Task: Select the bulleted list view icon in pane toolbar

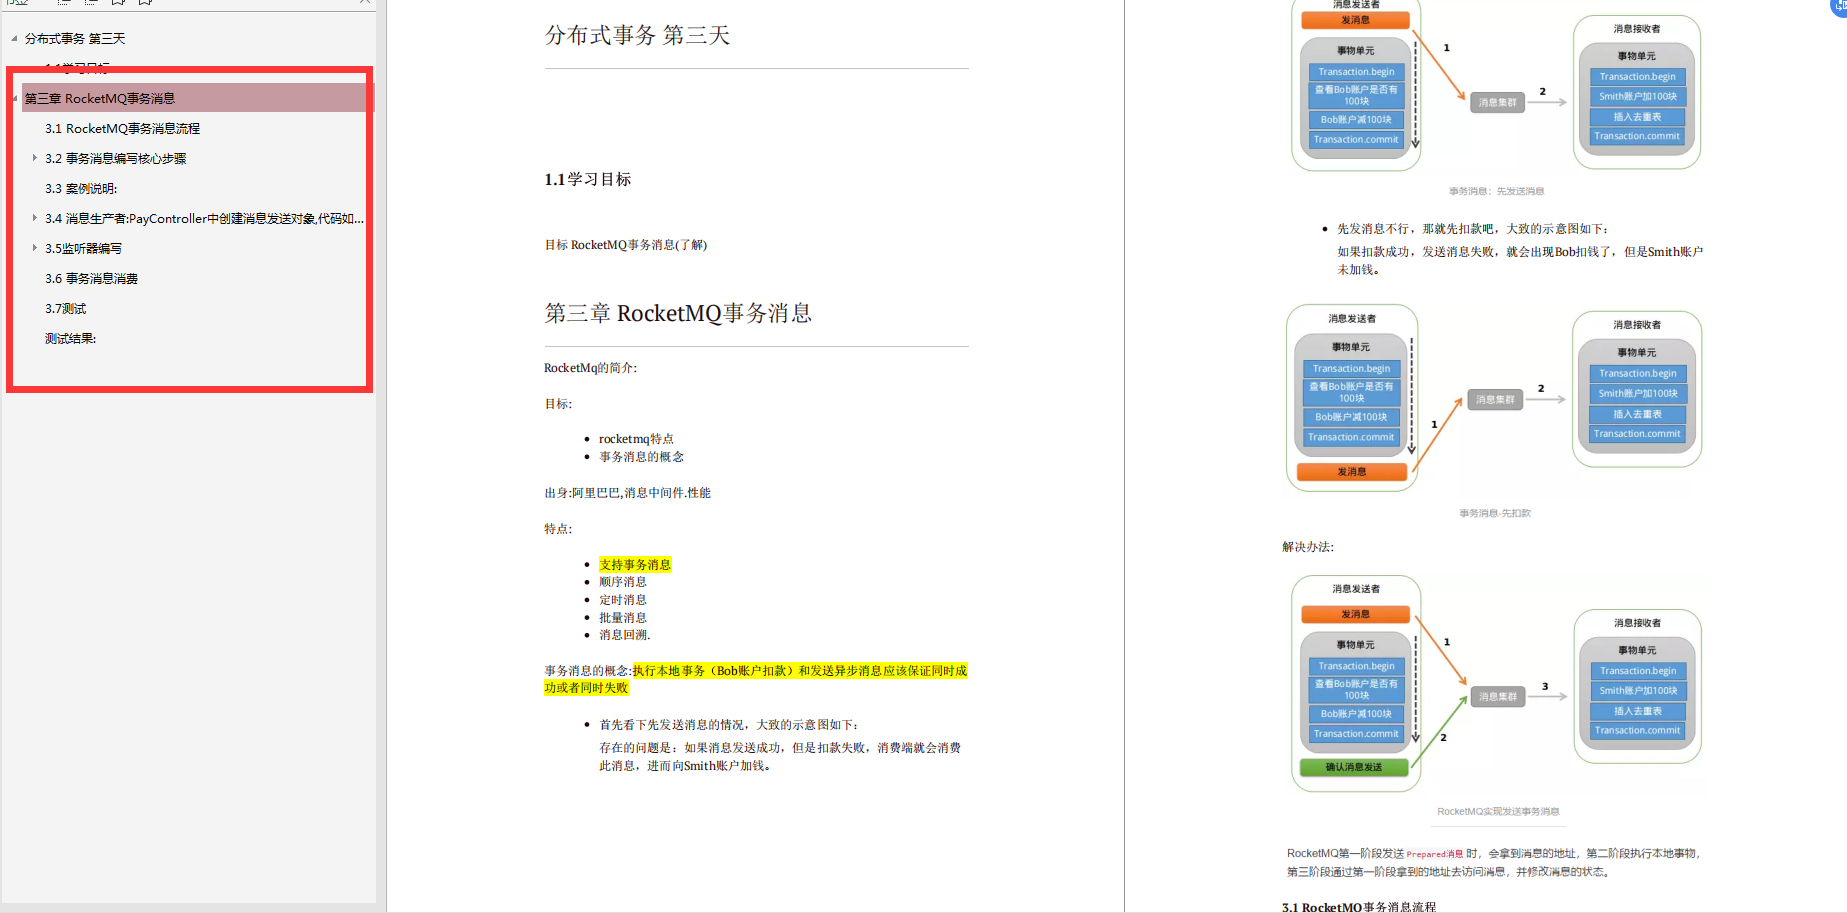Action: tap(62, 2)
